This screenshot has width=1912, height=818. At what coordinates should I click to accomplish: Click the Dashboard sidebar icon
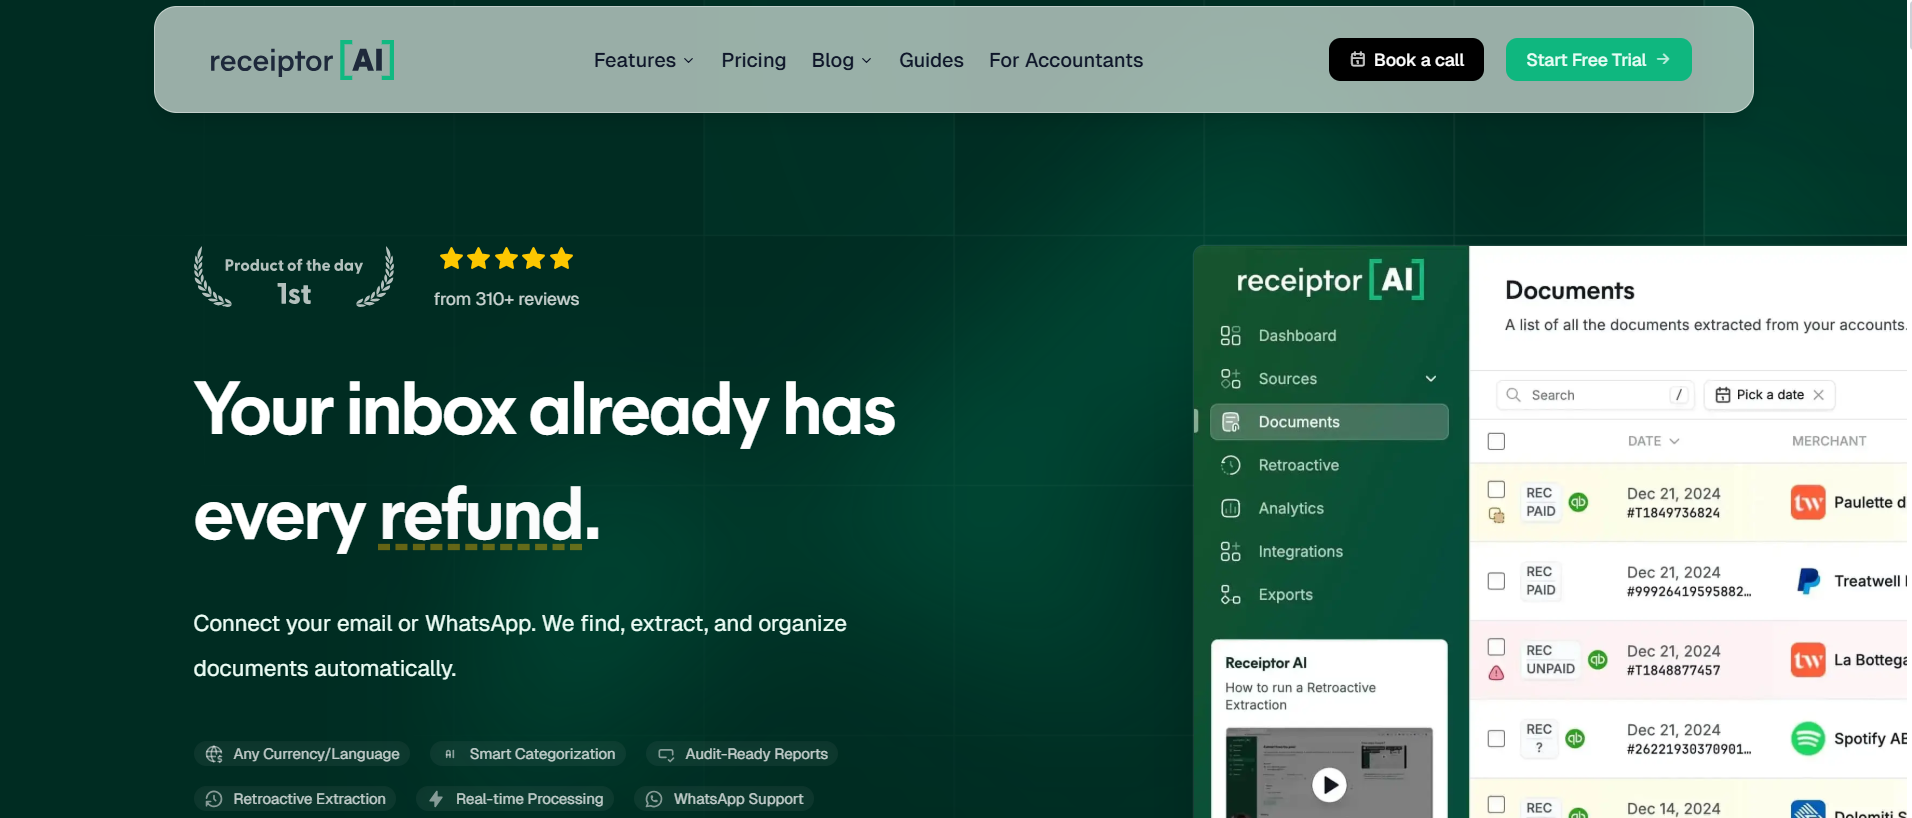[1231, 335]
